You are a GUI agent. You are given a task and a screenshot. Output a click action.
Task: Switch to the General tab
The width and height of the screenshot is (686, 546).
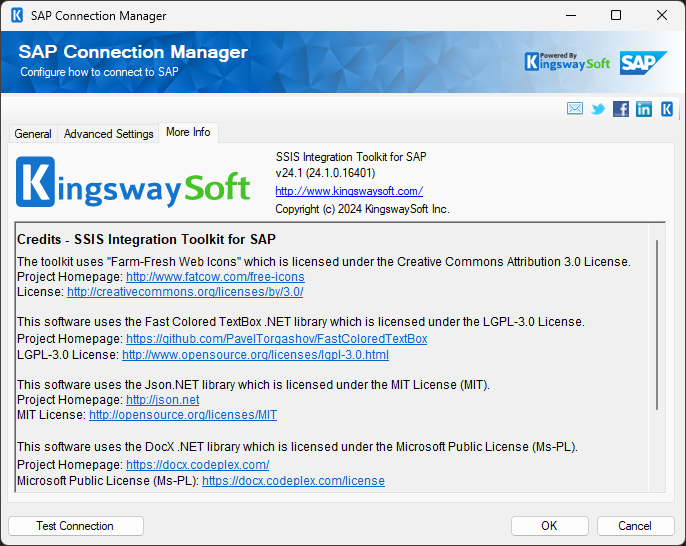pyautogui.click(x=33, y=134)
